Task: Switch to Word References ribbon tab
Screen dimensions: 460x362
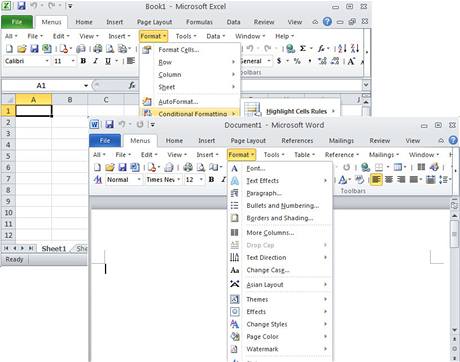Action: tap(297, 141)
